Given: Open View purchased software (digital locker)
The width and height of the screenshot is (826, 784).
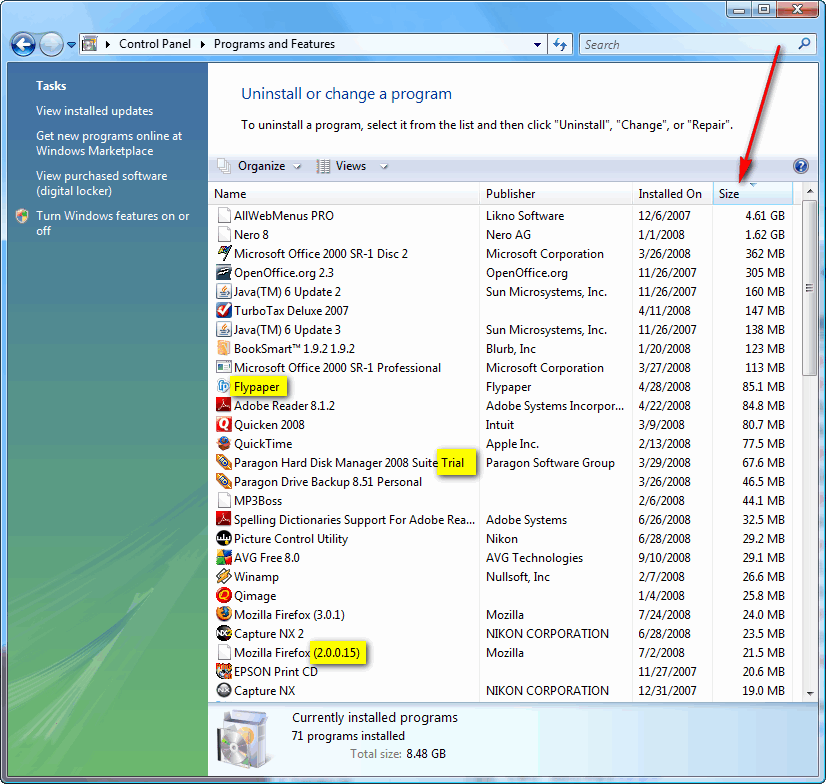Looking at the screenshot, I should coord(102,183).
